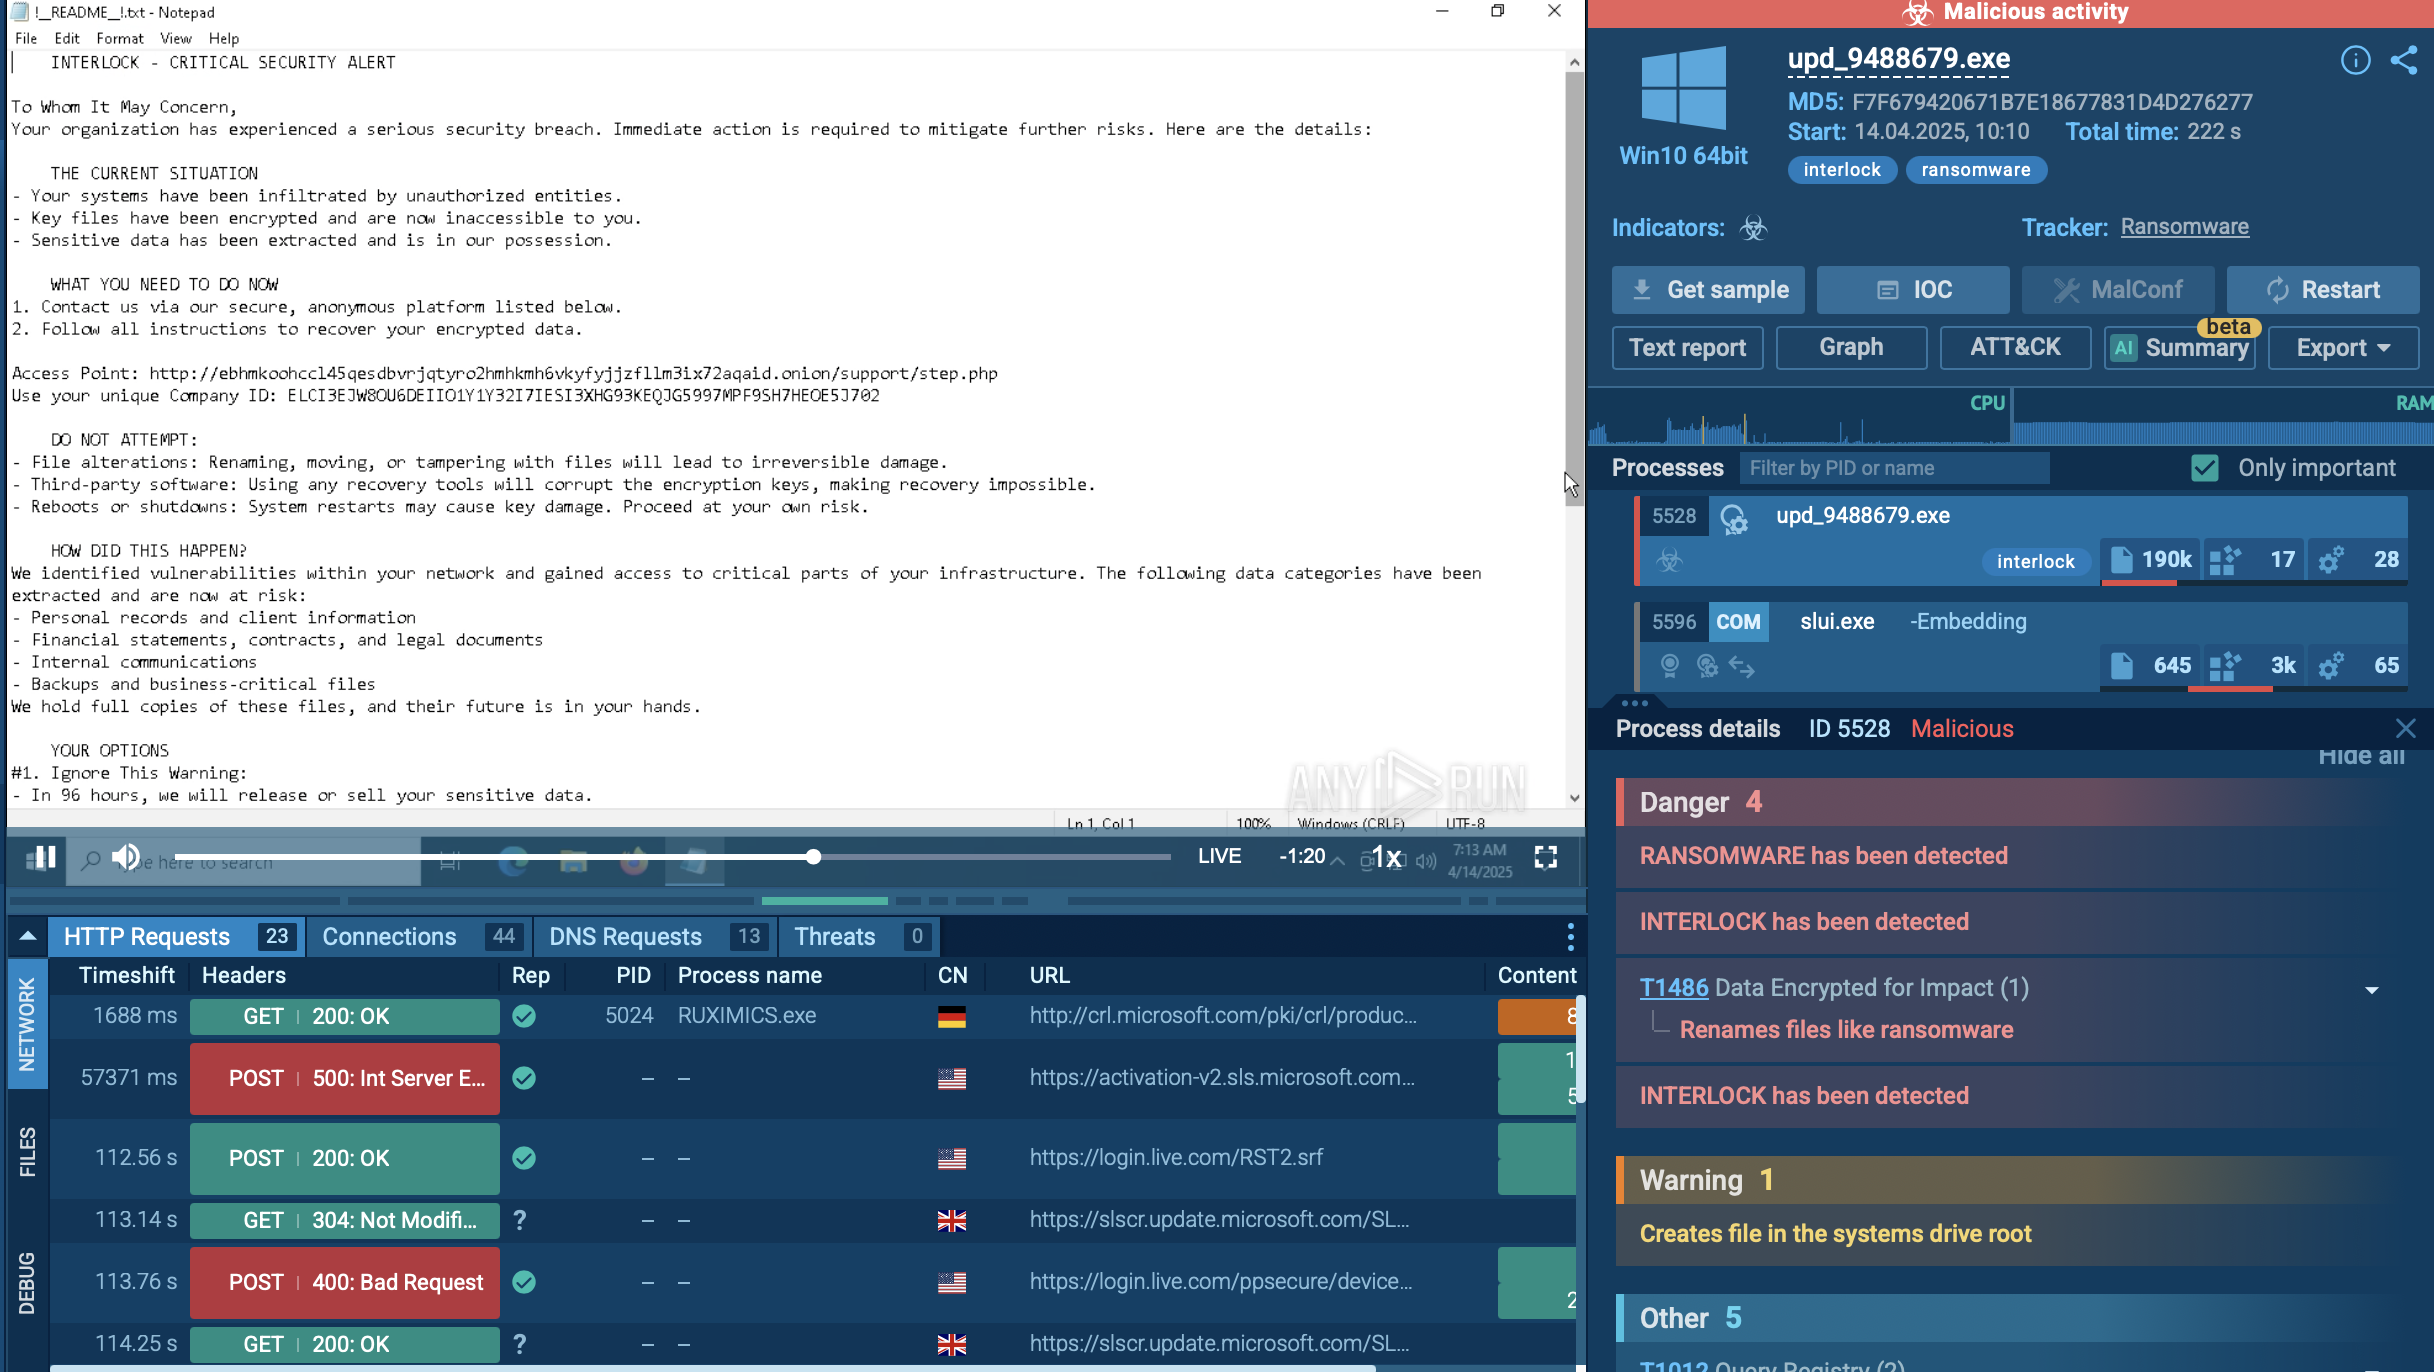Click in the Filter by PID or name field
The height and width of the screenshot is (1372, 2434).
pos(1893,468)
